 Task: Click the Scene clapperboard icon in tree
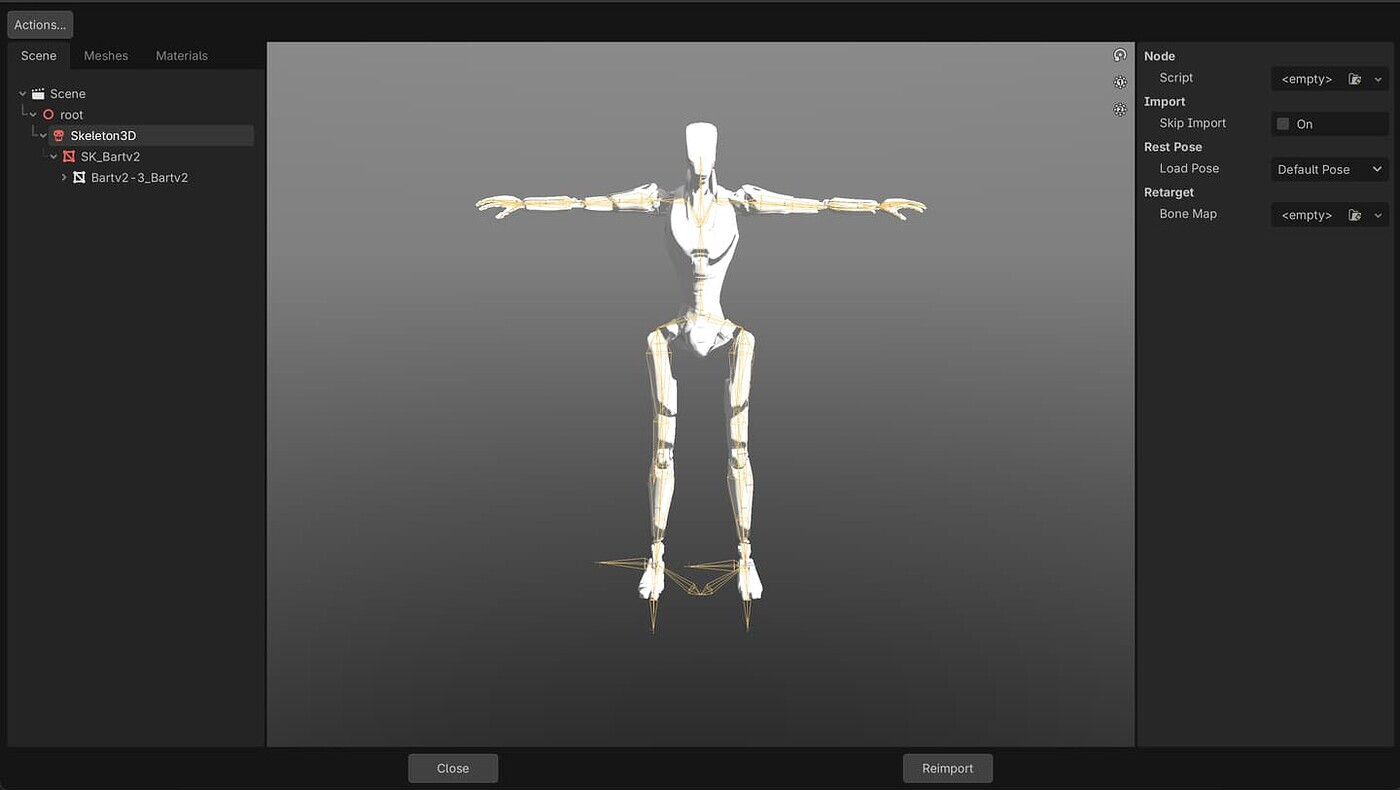pyautogui.click(x=38, y=94)
